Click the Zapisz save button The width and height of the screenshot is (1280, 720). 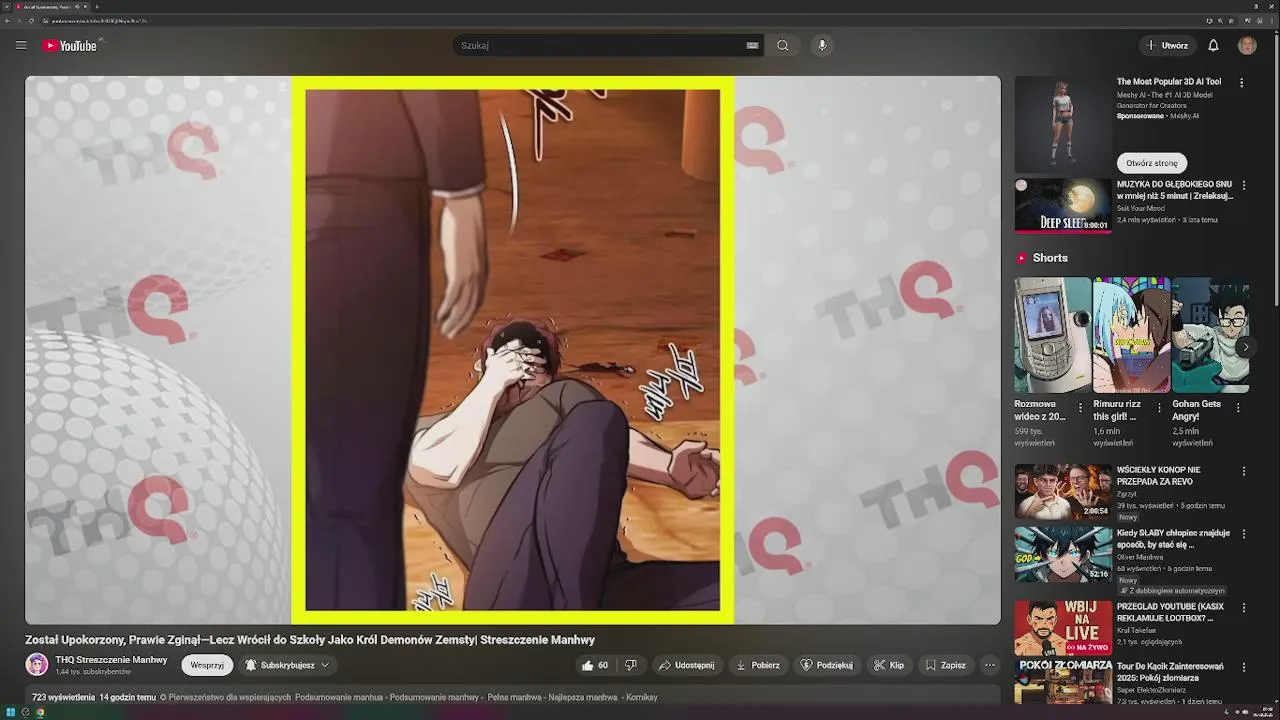pyautogui.click(x=945, y=665)
